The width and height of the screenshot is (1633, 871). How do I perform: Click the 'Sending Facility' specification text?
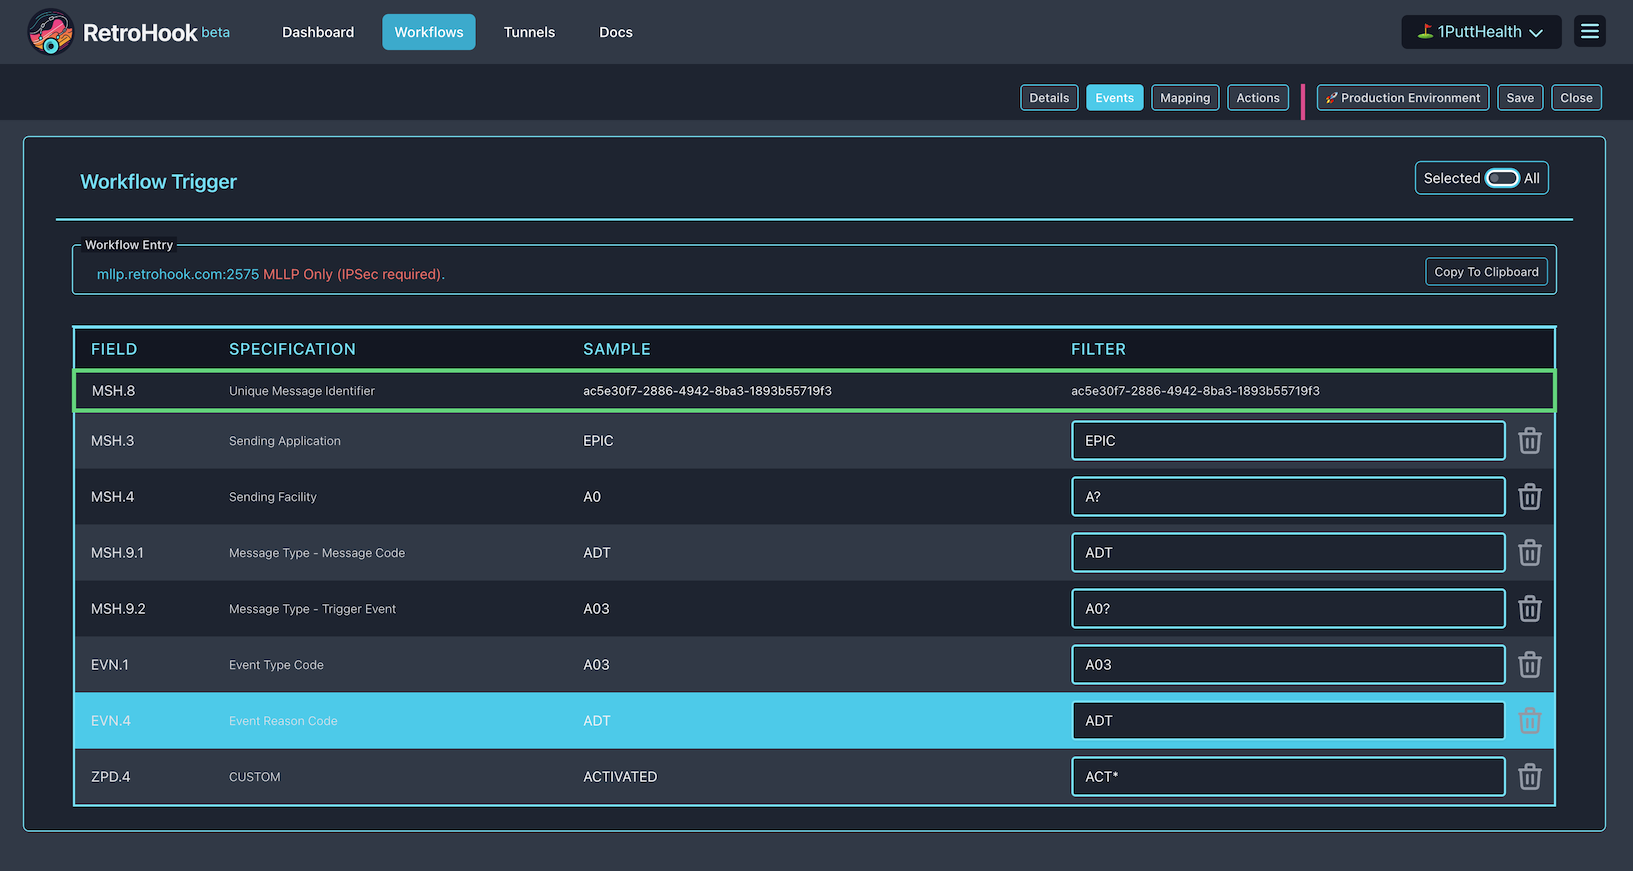[273, 497]
